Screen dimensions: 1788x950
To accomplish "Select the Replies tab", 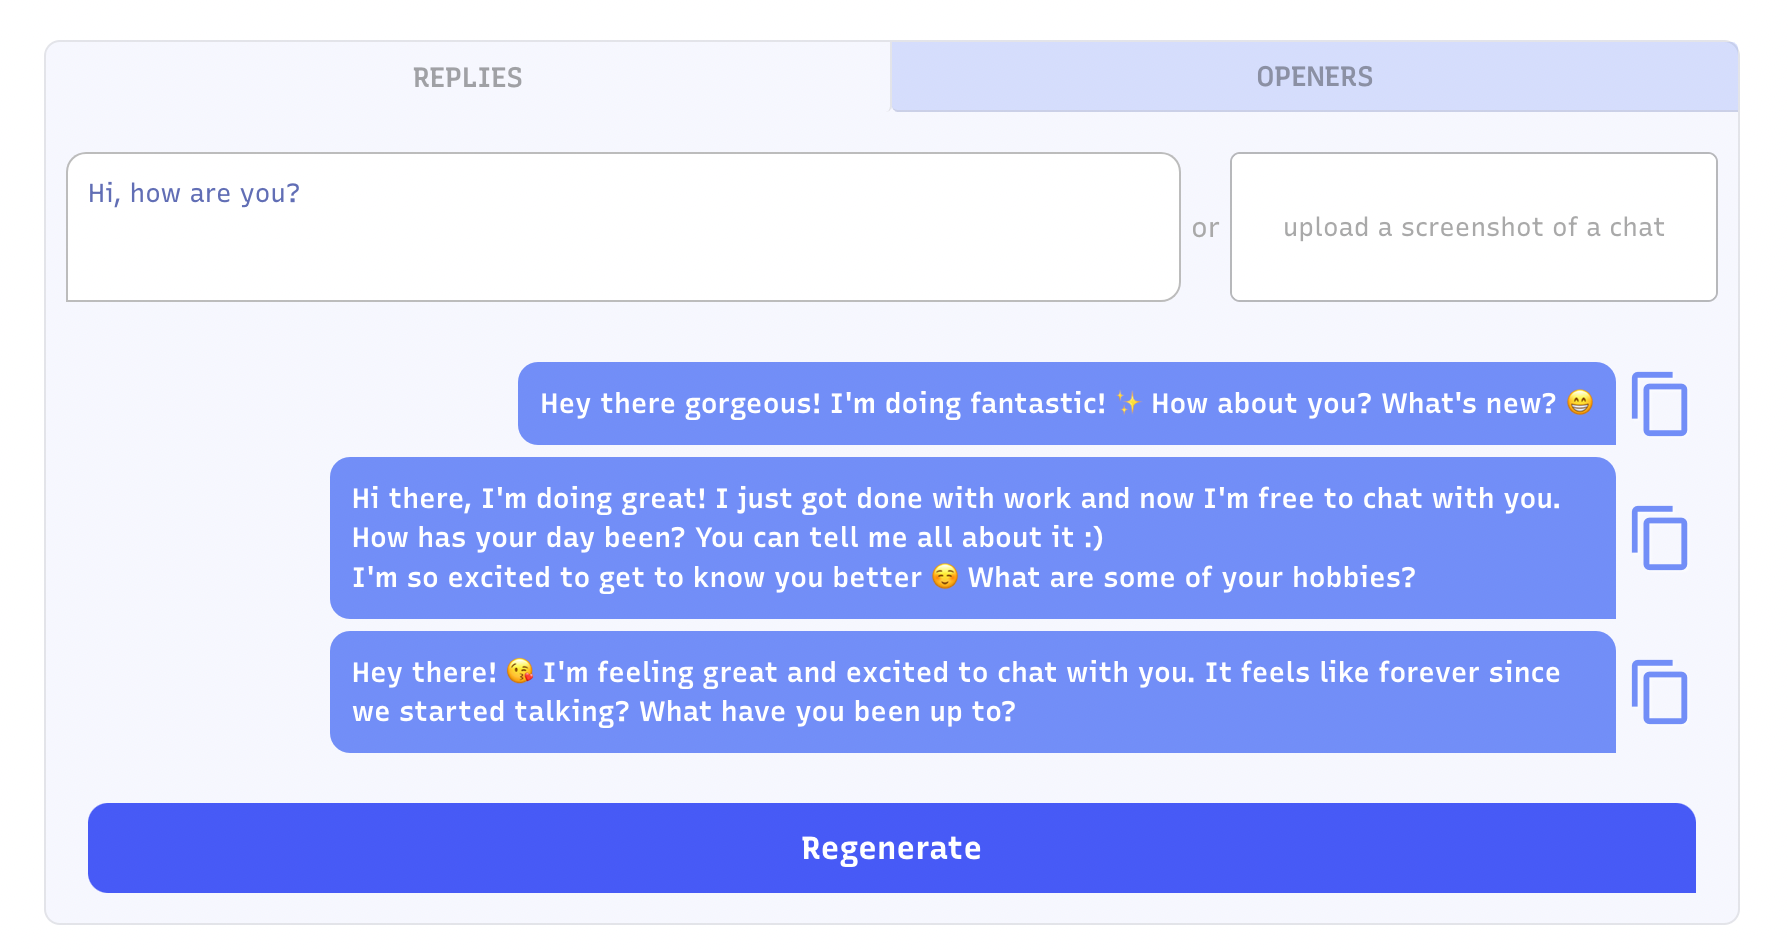I will 467,77.
